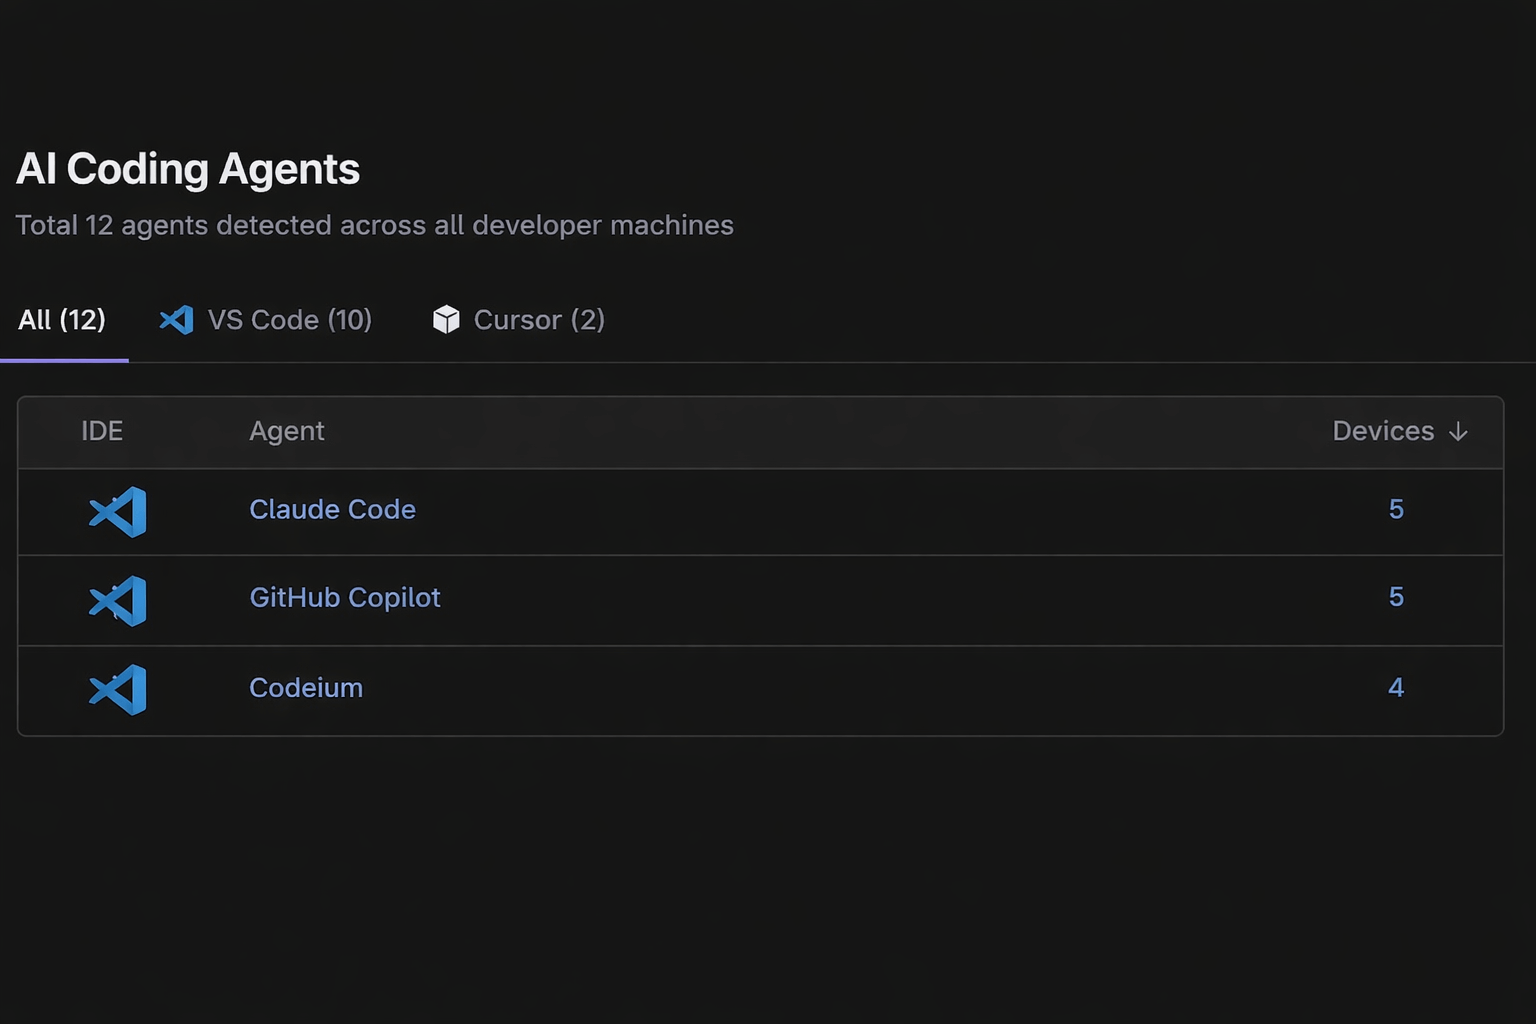Viewport: 1536px width, 1024px height.
Task: Click device count 5 for GitHub Copilot
Action: 1396,597
